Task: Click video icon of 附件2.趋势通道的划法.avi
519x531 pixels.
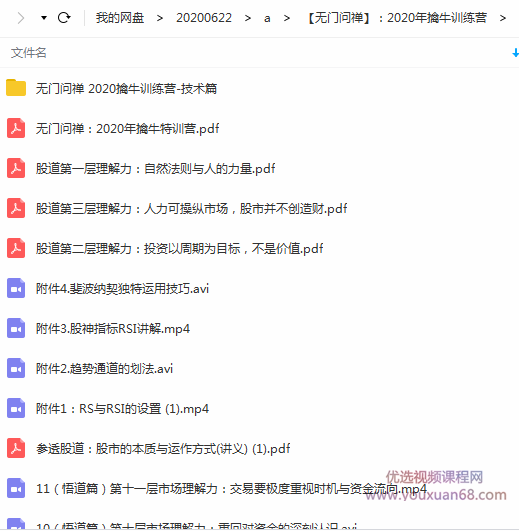Action: coord(16,368)
